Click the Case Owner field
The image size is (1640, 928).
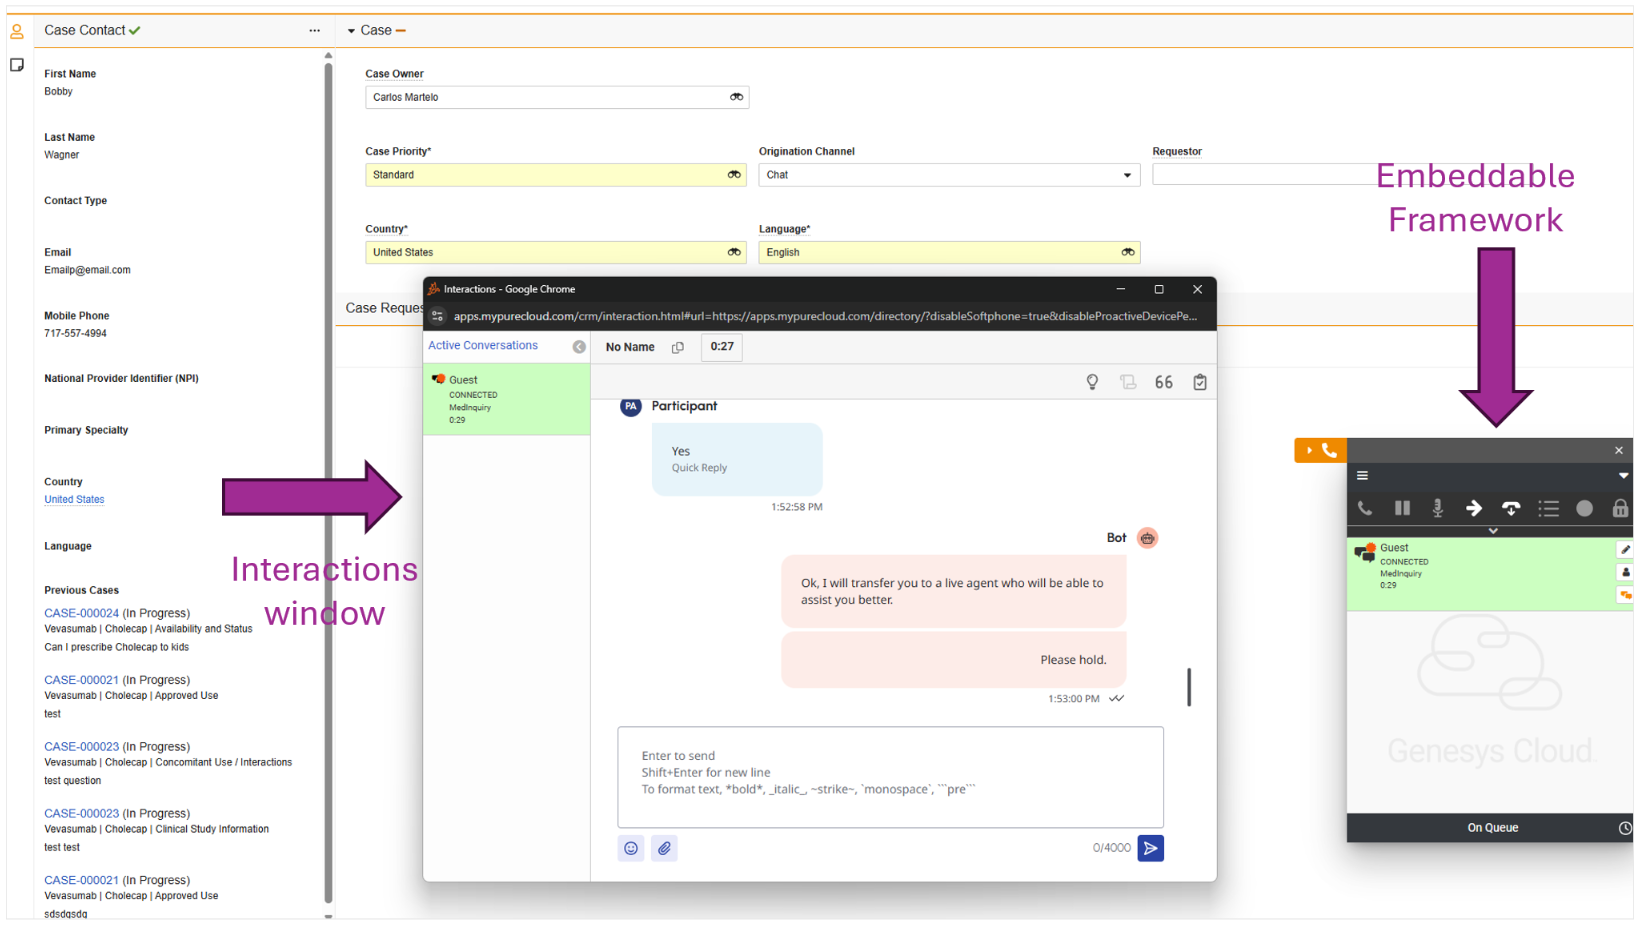tap(557, 97)
